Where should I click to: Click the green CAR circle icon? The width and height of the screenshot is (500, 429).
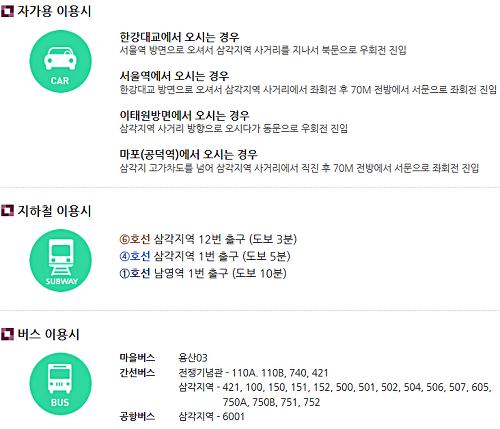[x=60, y=62]
